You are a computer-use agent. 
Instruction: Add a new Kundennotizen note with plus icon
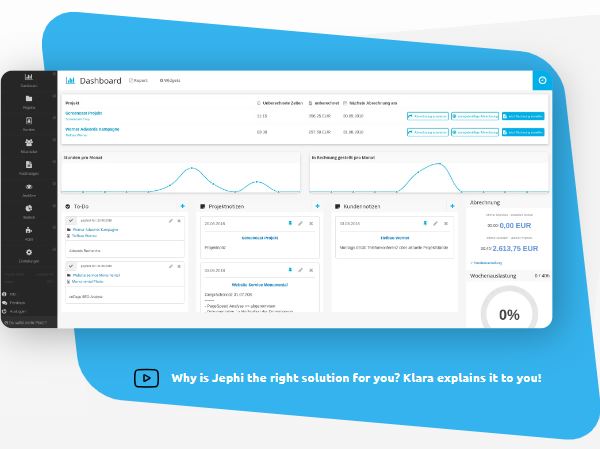[x=452, y=206]
